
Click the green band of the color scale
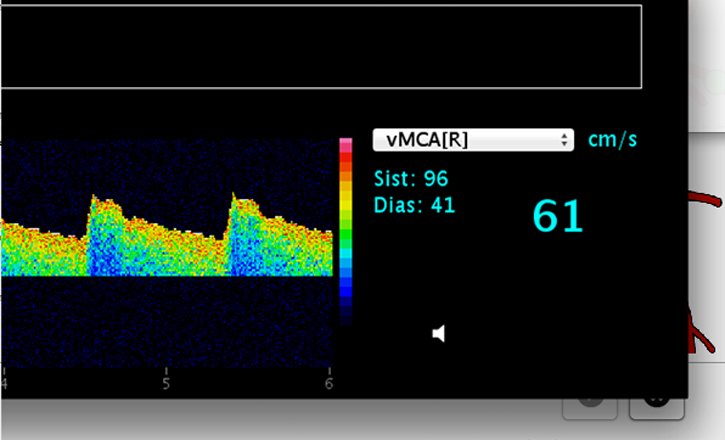coord(345,240)
